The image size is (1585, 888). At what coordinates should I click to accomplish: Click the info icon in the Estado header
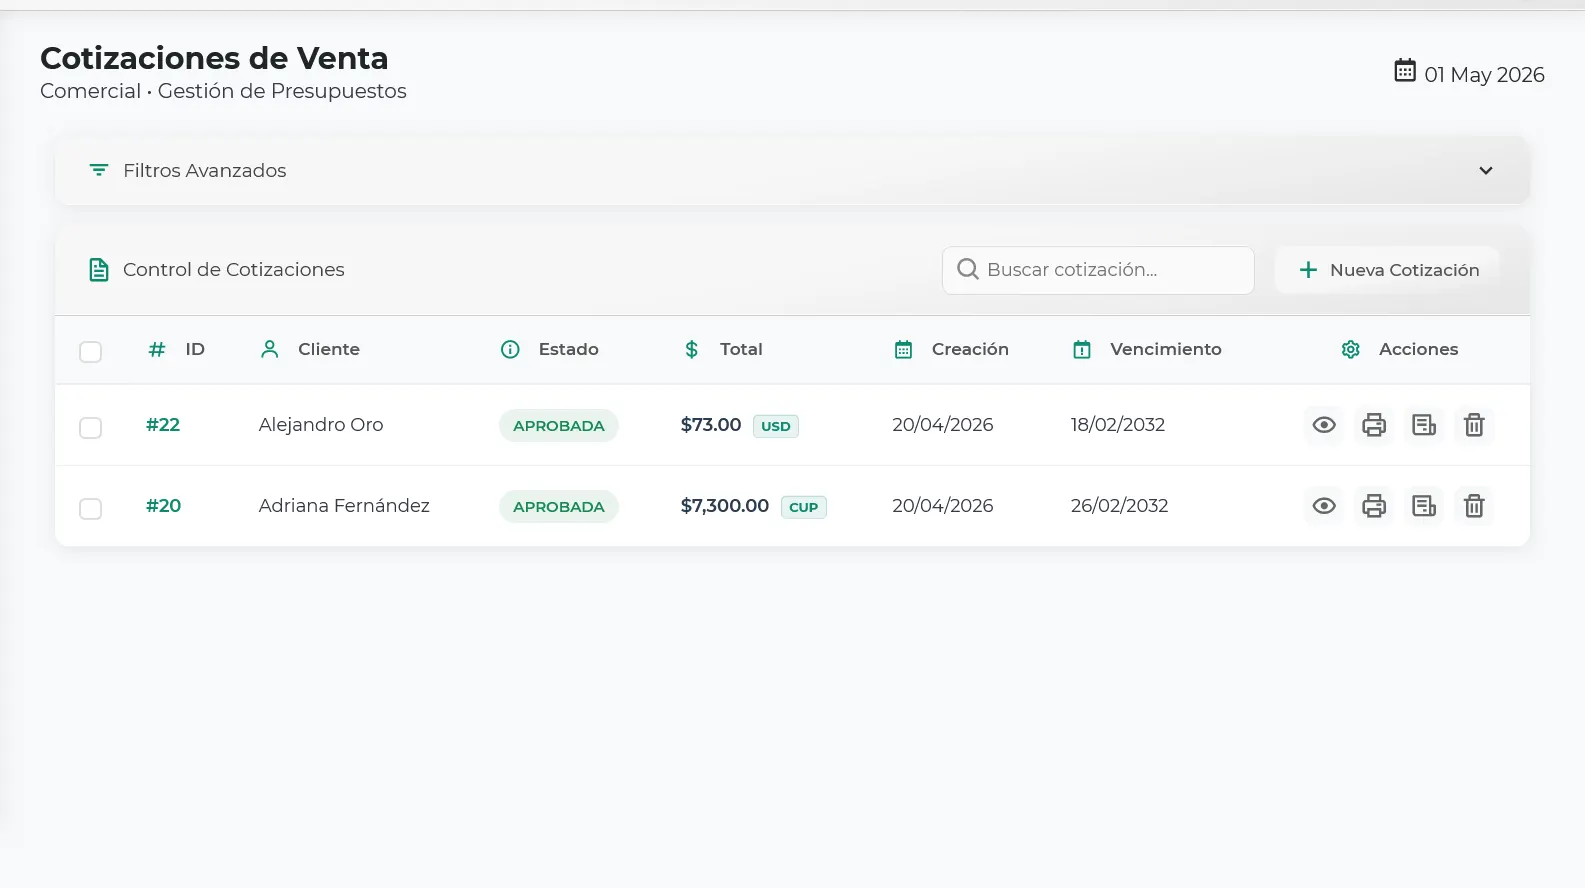[x=510, y=349]
